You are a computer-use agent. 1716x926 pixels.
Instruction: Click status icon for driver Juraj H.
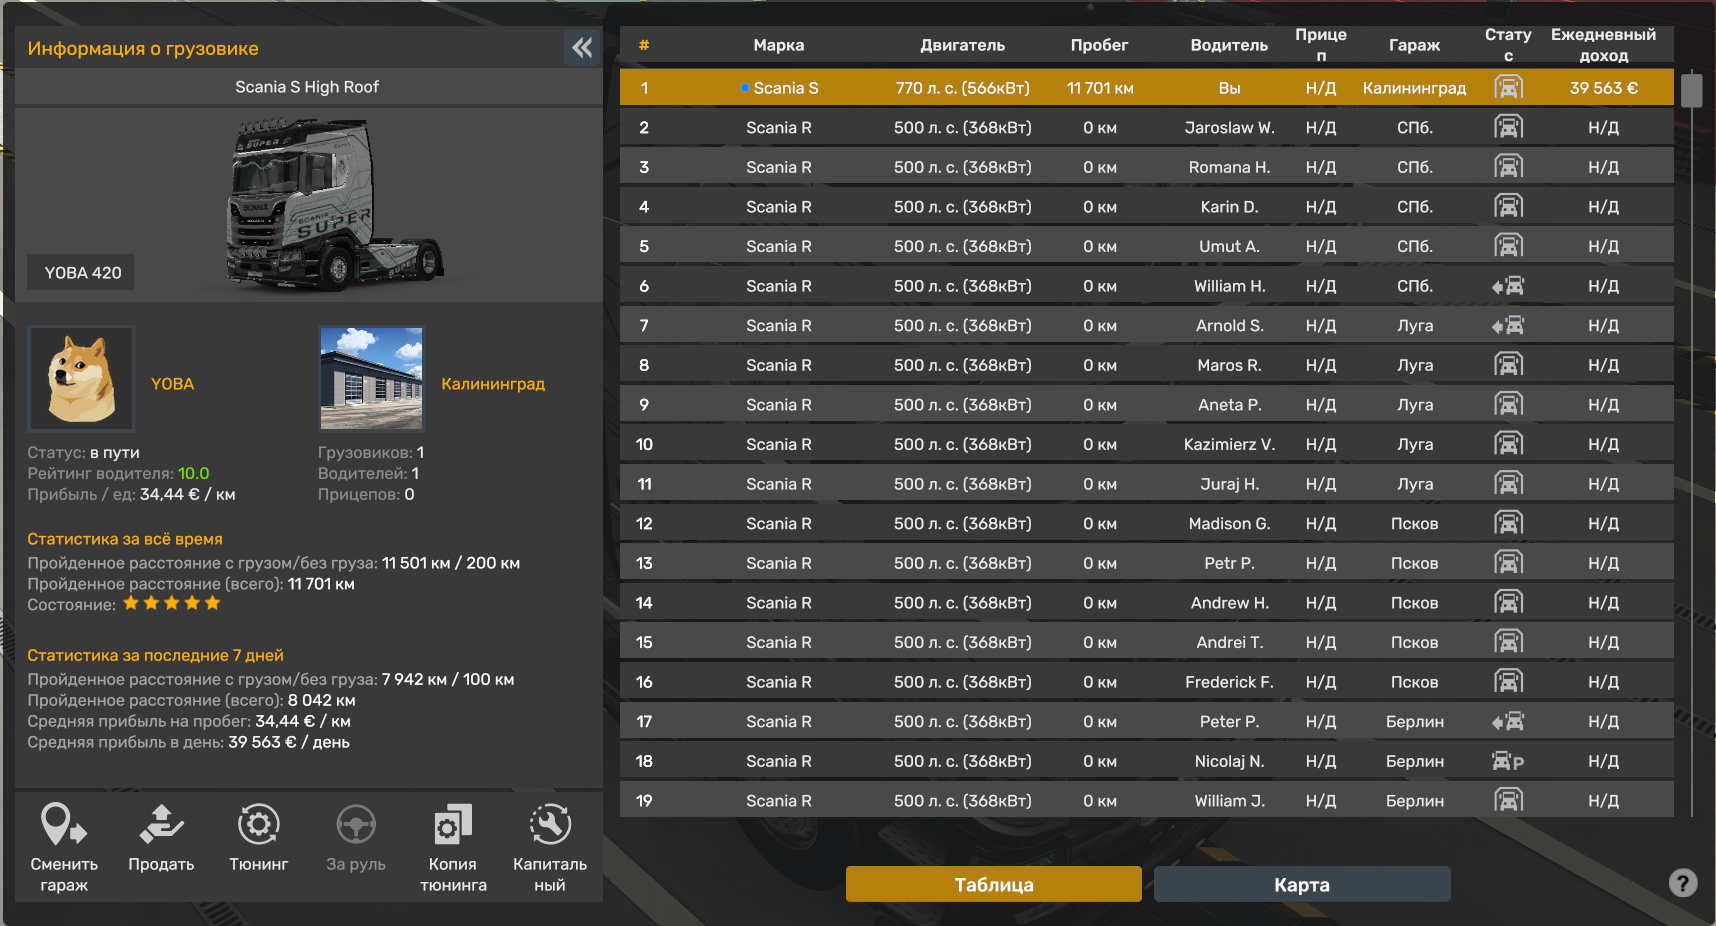[x=1508, y=484]
